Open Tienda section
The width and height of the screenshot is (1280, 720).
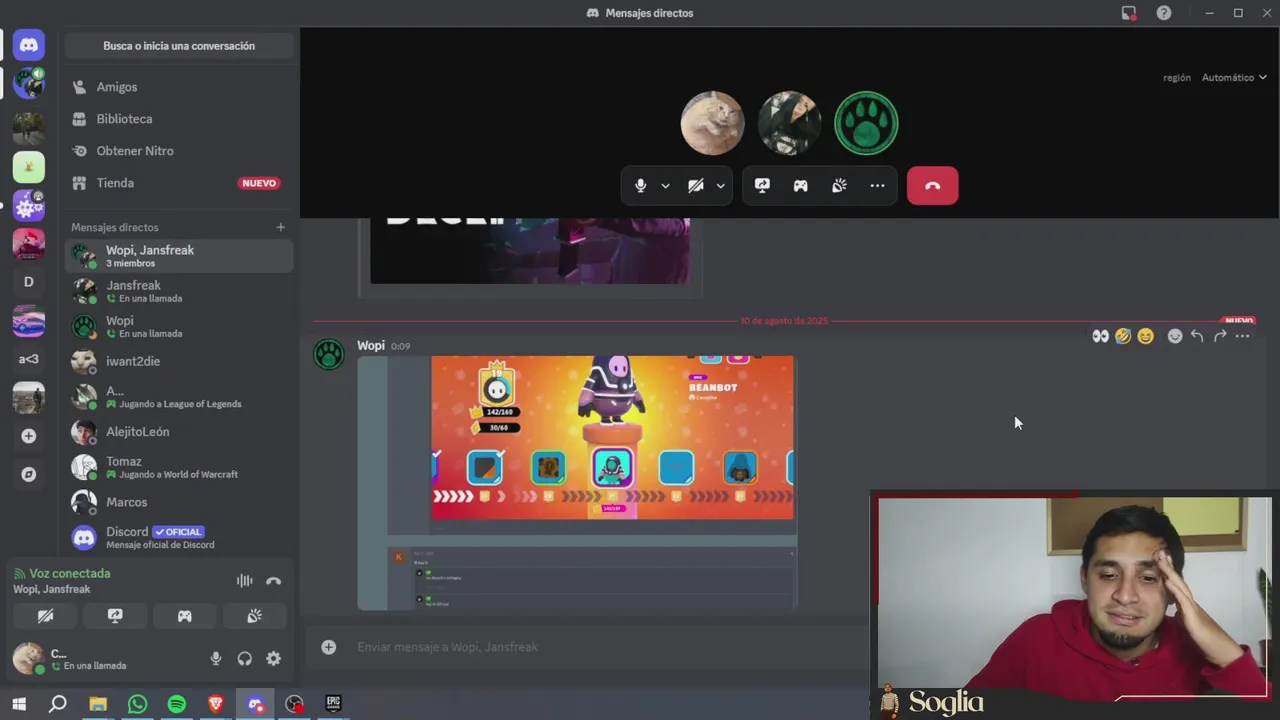pyautogui.click(x=179, y=183)
